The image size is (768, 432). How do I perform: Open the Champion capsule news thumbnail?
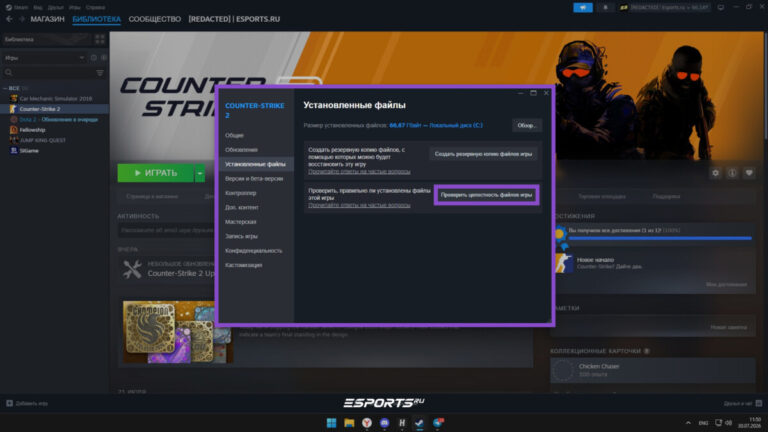tap(177, 332)
